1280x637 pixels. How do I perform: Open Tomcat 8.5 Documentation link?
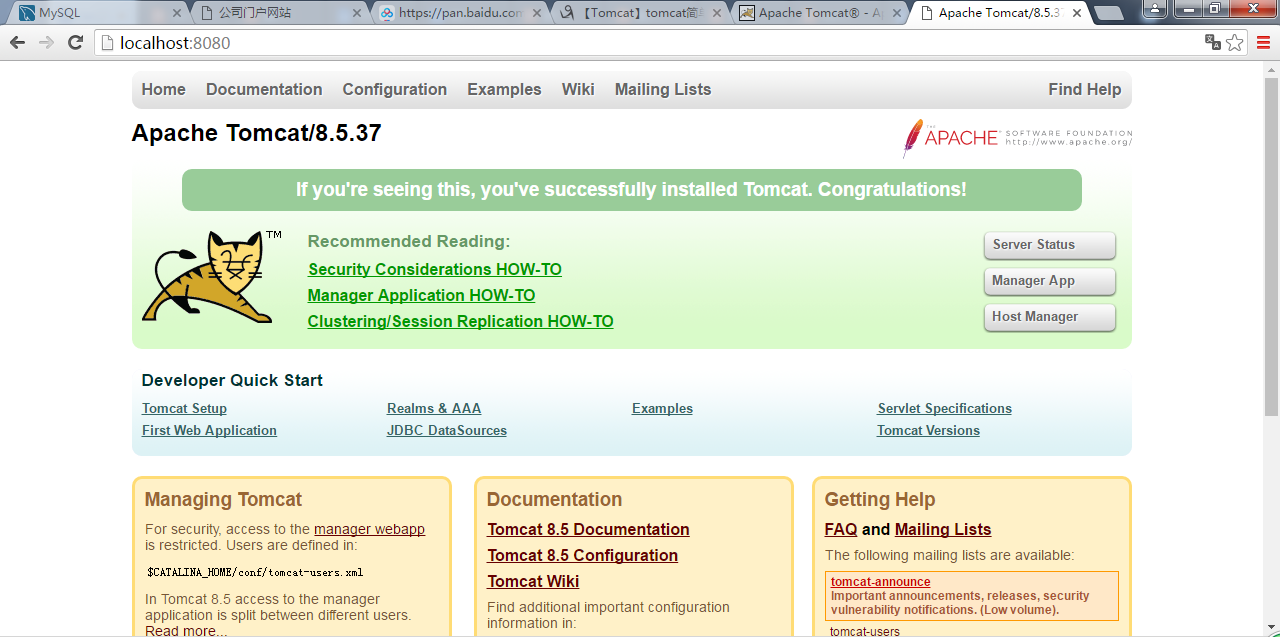pyautogui.click(x=588, y=529)
